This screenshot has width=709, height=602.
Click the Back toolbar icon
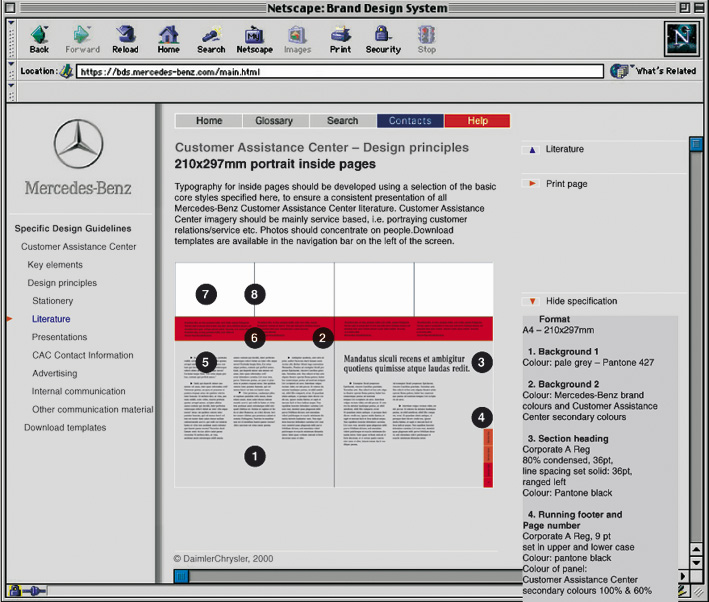point(39,34)
